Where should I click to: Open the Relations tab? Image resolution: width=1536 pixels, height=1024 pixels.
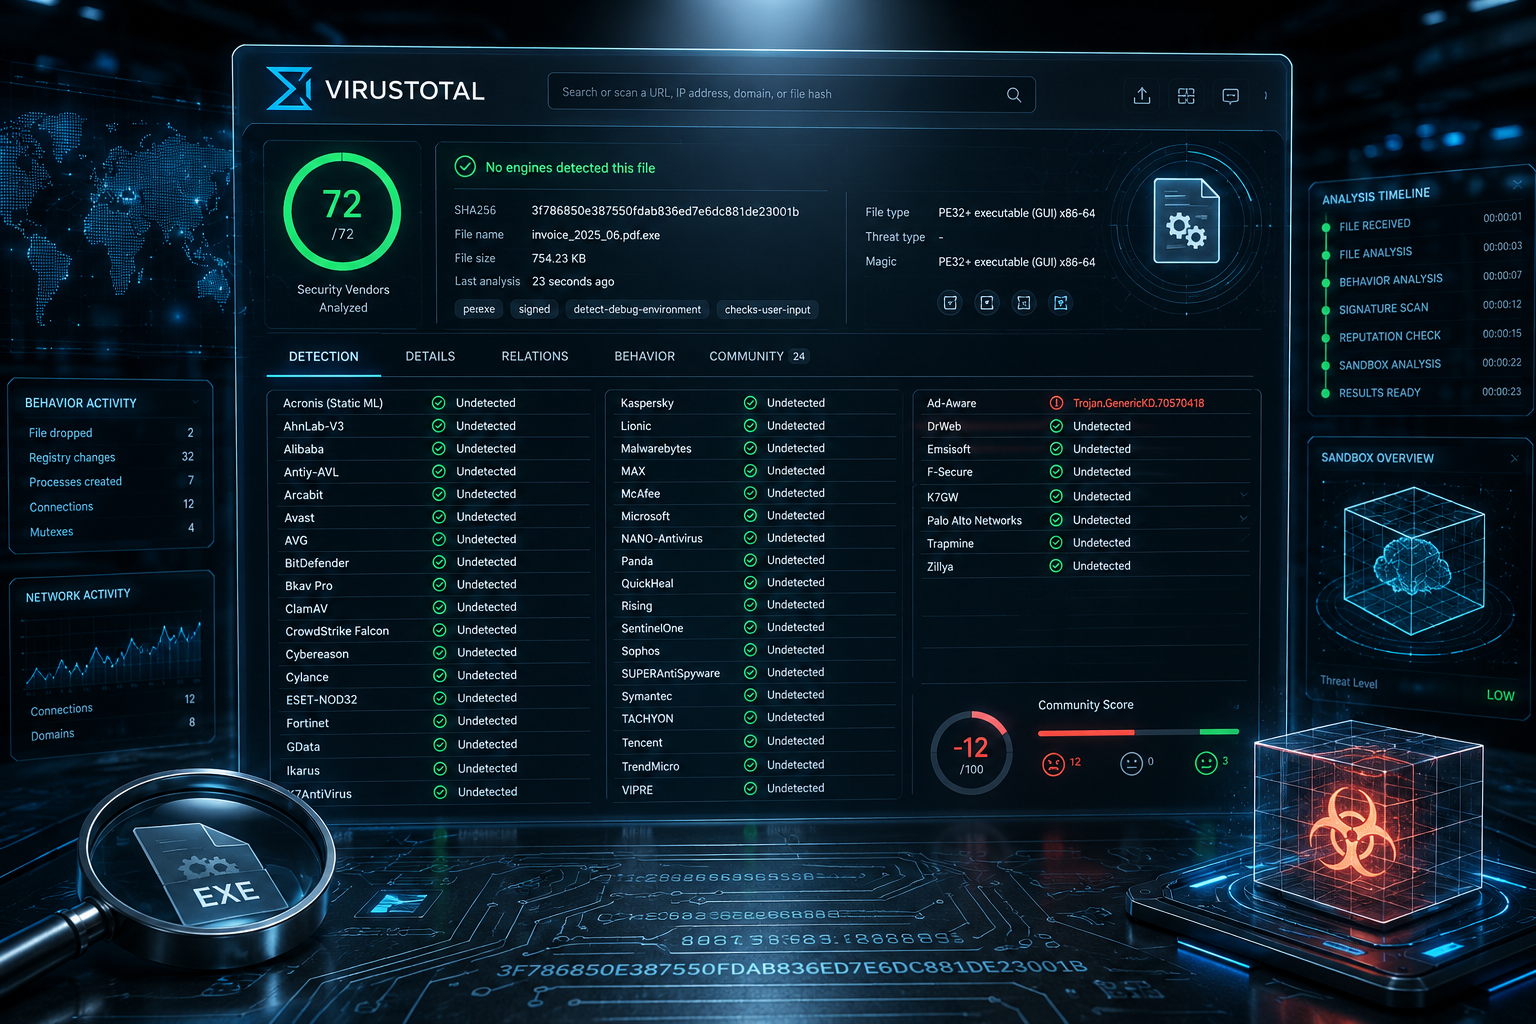(535, 357)
